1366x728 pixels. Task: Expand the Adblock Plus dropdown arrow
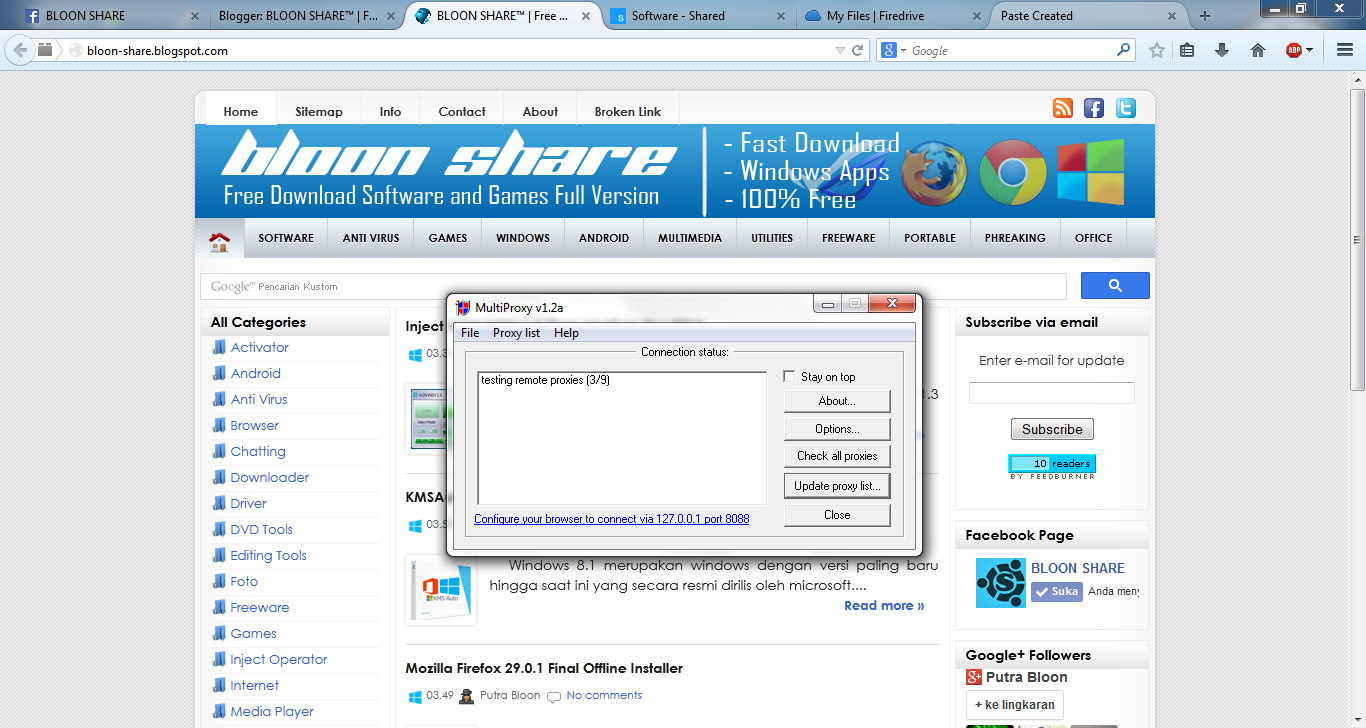point(1309,50)
